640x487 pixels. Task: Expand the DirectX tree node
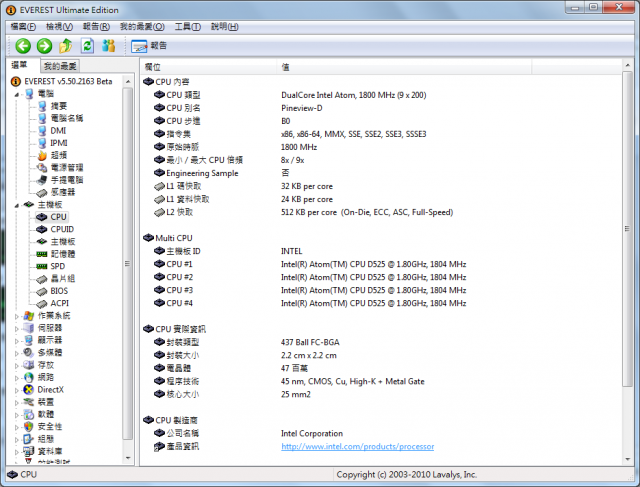[17, 390]
